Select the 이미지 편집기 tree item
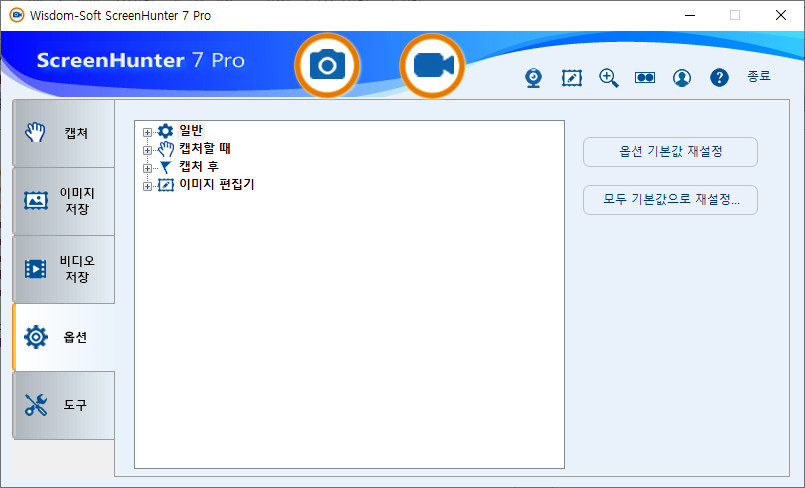805x488 pixels. coord(217,184)
